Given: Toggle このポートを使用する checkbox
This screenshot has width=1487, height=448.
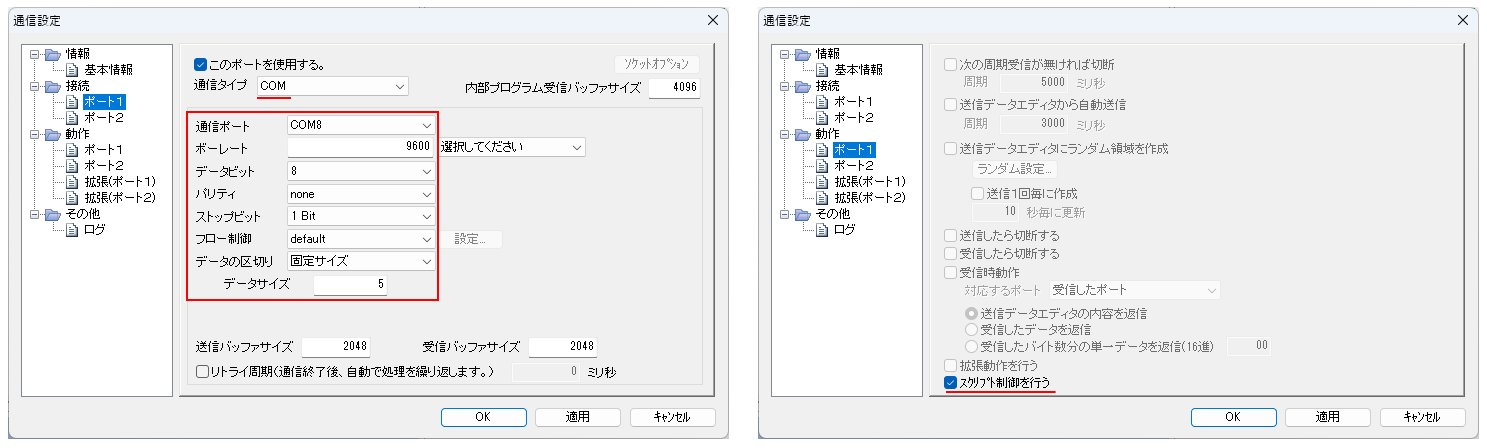Looking at the screenshot, I should [x=200, y=64].
